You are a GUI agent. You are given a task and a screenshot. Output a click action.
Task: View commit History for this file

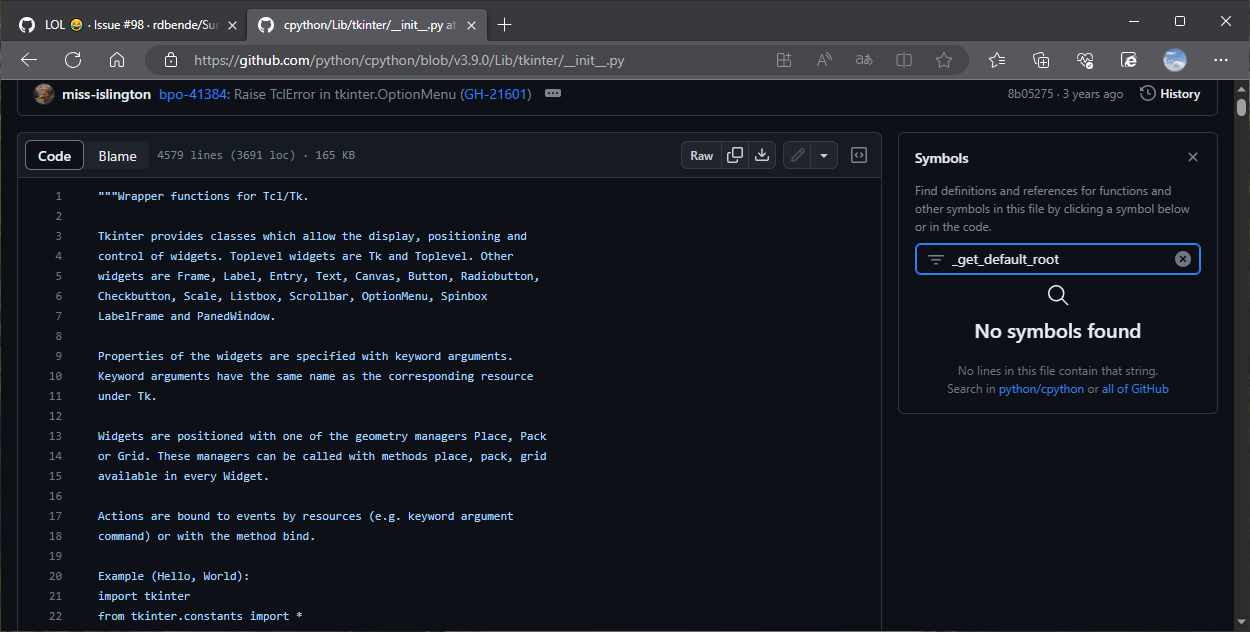(1170, 93)
